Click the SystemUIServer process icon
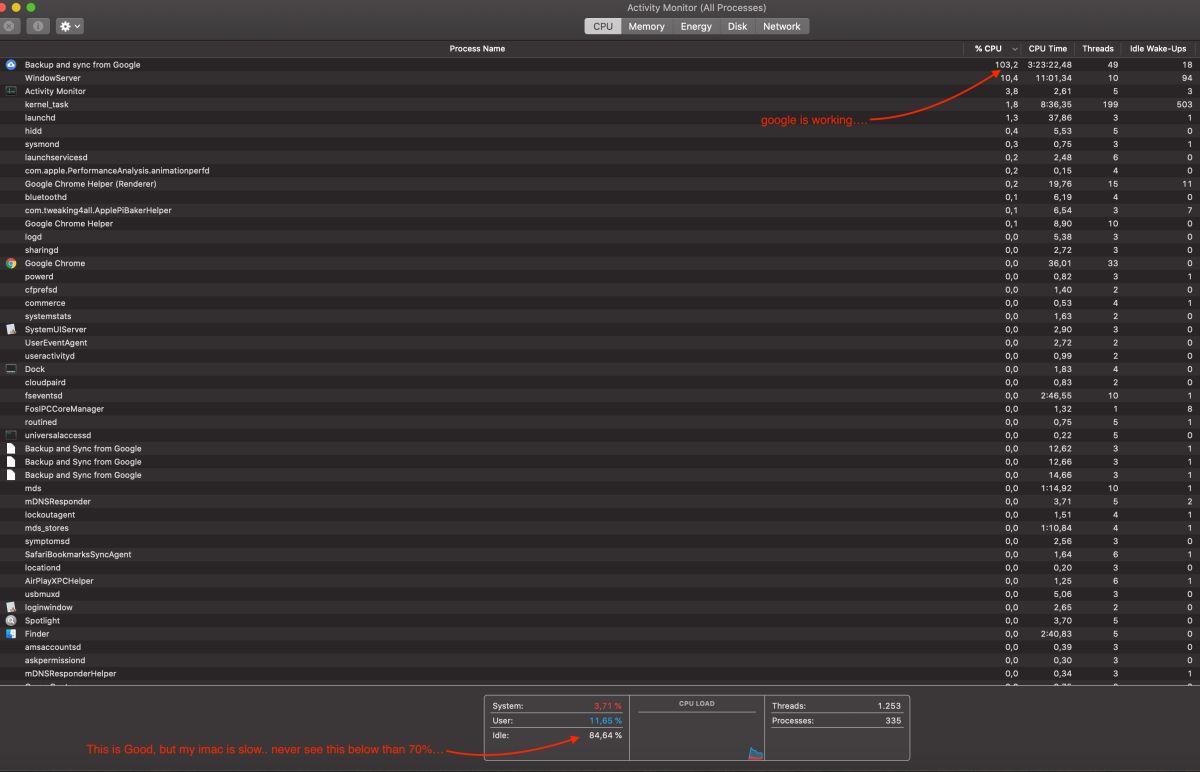This screenshot has width=1200, height=772. (x=11, y=330)
